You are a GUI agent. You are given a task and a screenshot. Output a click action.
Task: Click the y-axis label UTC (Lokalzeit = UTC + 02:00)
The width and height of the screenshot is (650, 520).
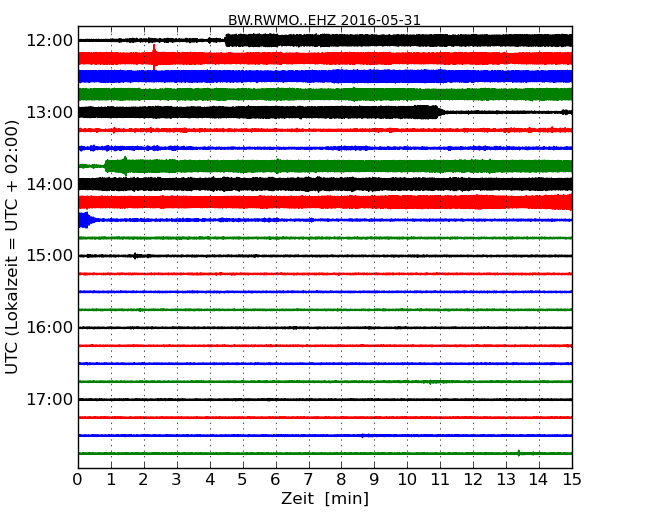pyautogui.click(x=12, y=247)
